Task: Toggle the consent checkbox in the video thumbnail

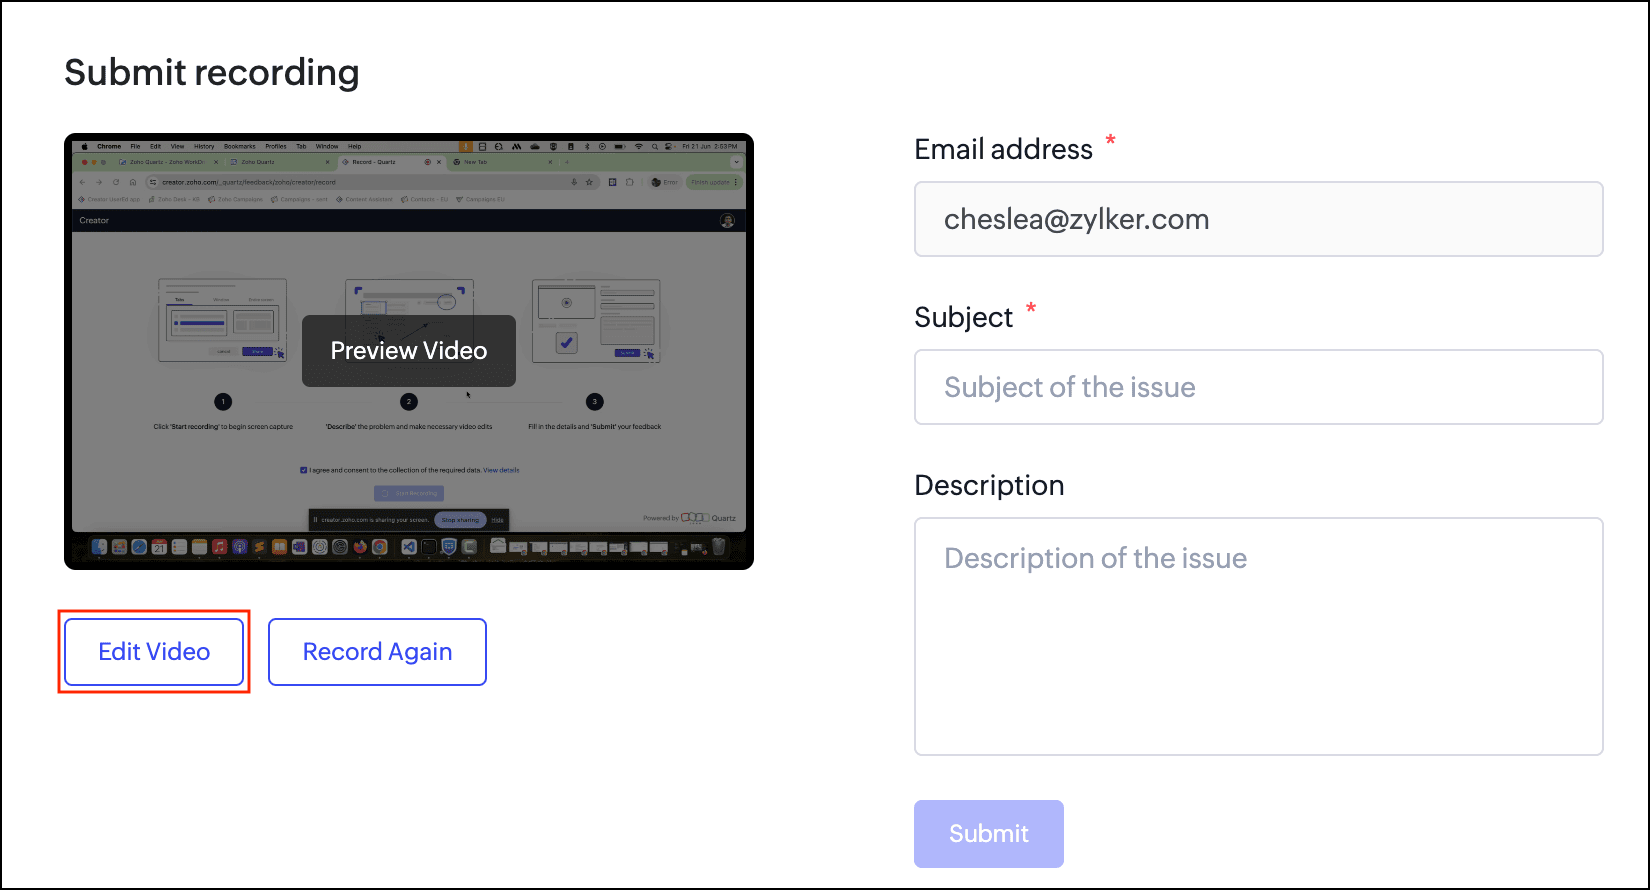Action: [304, 470]
